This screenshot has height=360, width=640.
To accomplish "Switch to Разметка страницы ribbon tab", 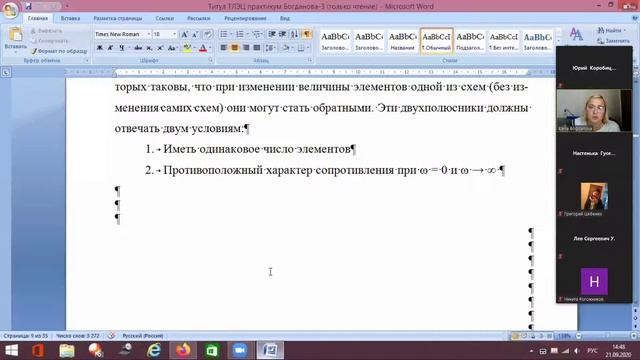I will [x=118, y=18].
